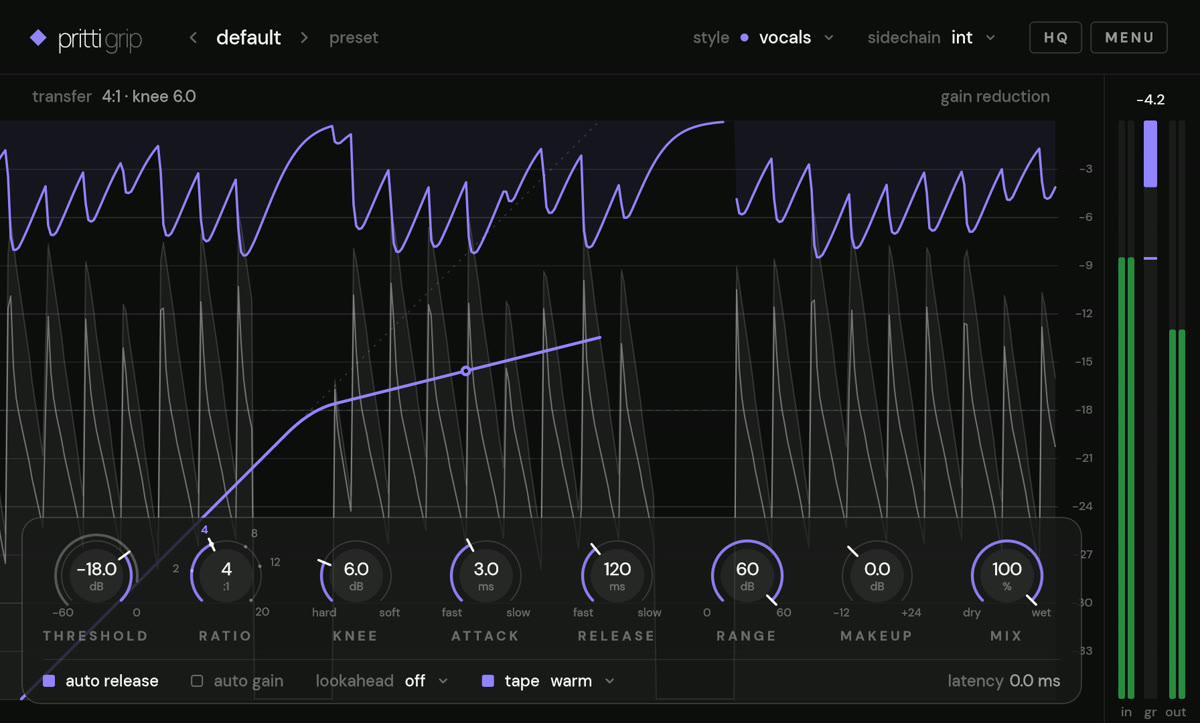Click the ATTACK knob
Image resolution: width=1200 pixels, height=723 pixels.
(x=486, y=576)
